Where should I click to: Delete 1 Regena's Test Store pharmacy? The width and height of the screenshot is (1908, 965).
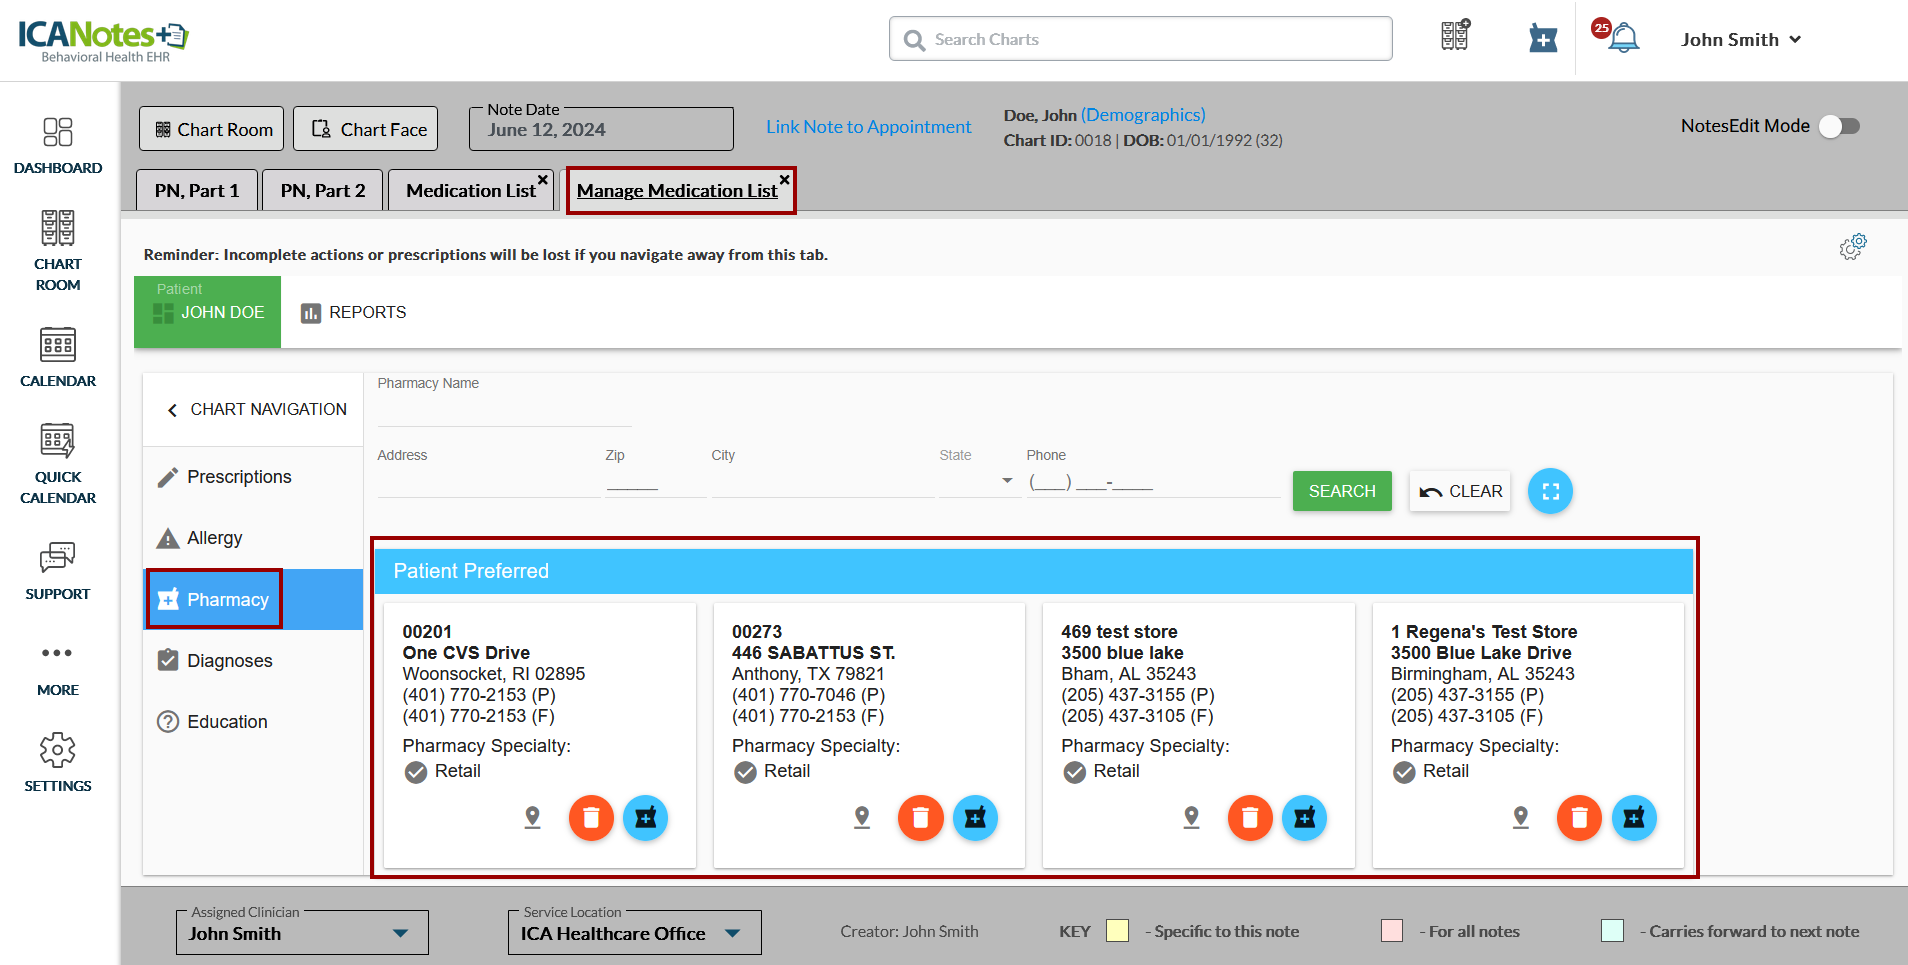point(1579,818)
